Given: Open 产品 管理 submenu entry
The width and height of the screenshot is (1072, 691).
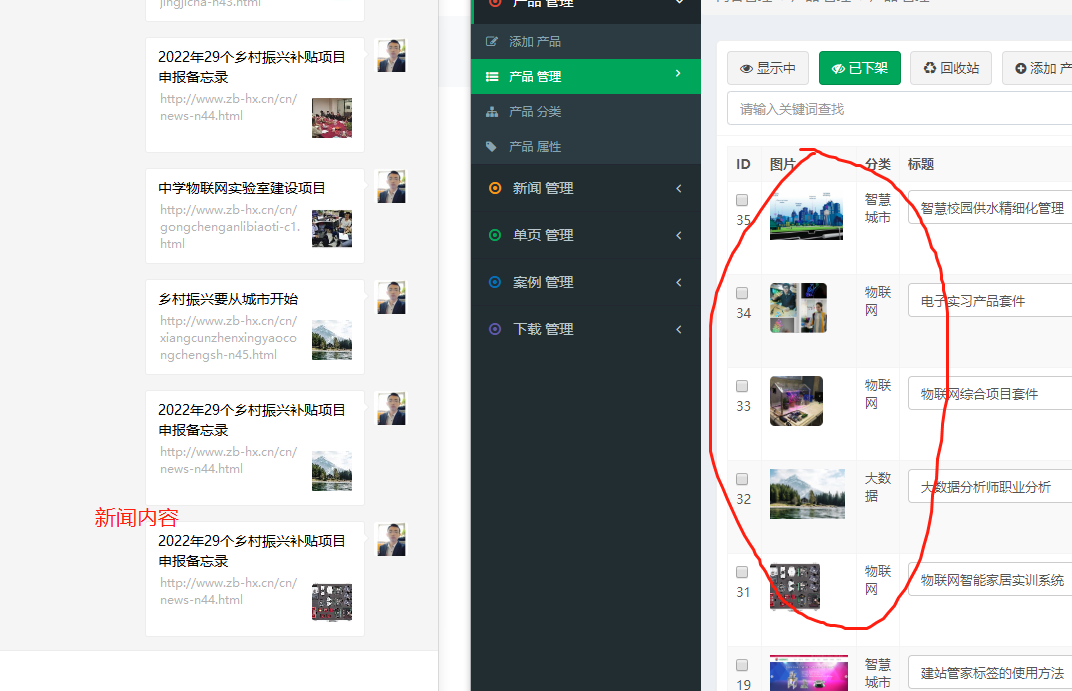Looking at the screenshot, I should (x=586, y=77).
